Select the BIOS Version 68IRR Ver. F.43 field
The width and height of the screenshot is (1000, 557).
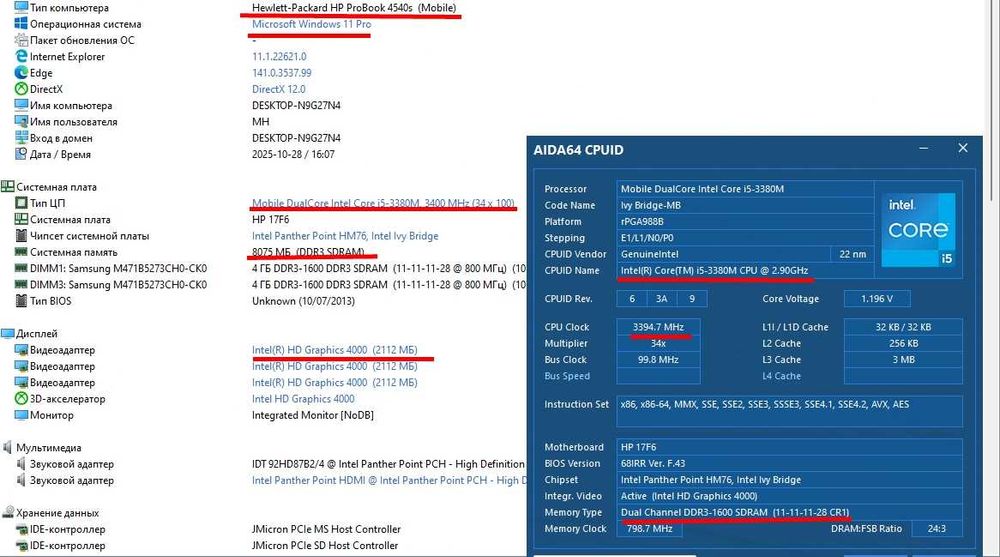790,463
